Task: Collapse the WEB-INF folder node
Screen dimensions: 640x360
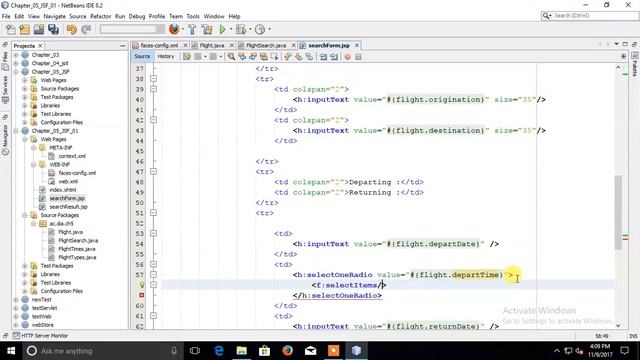Action: click(x=33, y=164)
